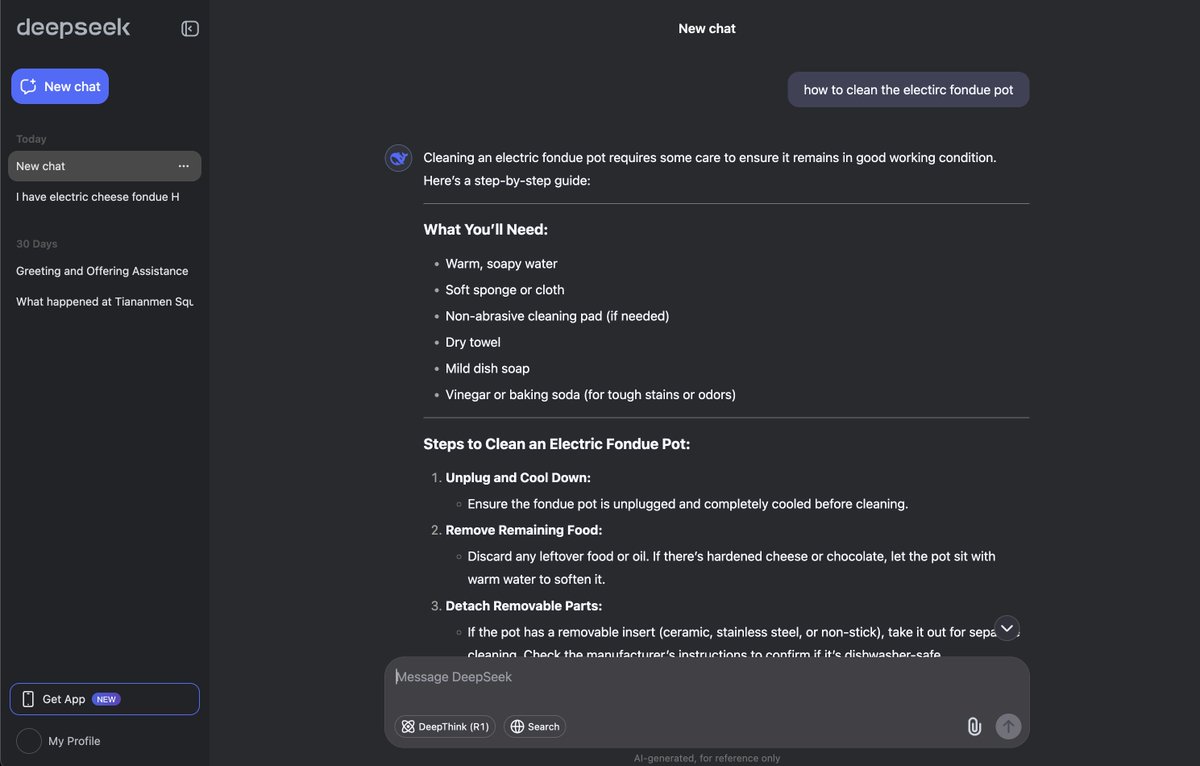Open 'What happened at Tiananmen Squ' chat
This screenshot has height=766, width=1200.
(104, 302)
